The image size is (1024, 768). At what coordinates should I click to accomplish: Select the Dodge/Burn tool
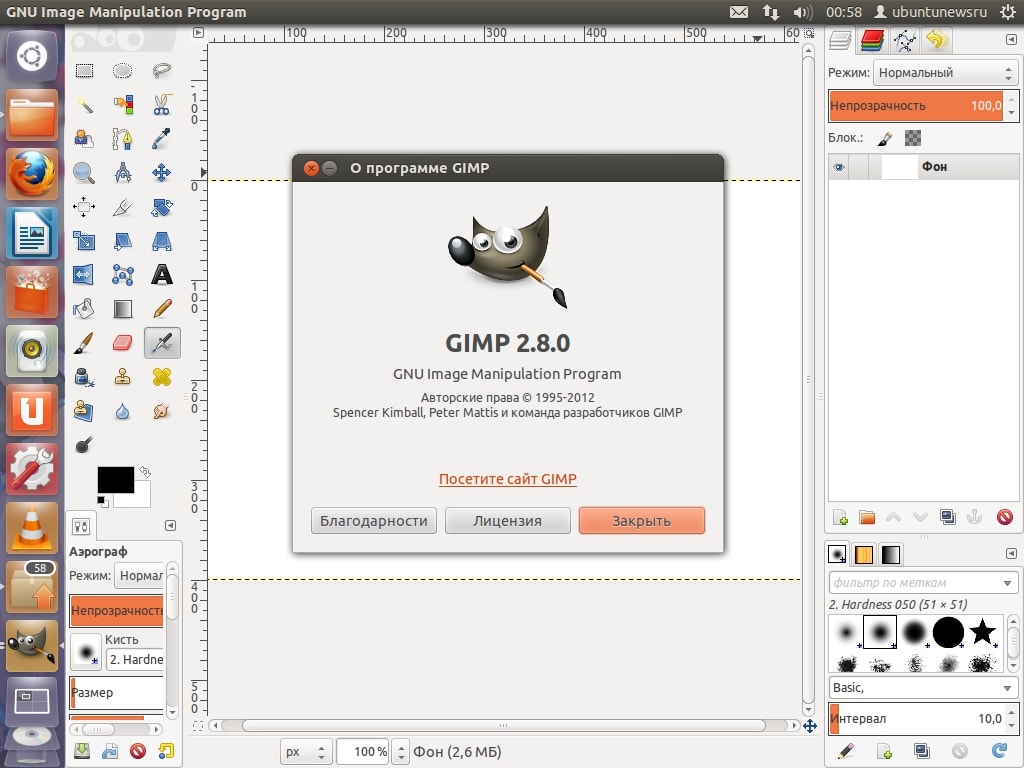pos(84,445)
